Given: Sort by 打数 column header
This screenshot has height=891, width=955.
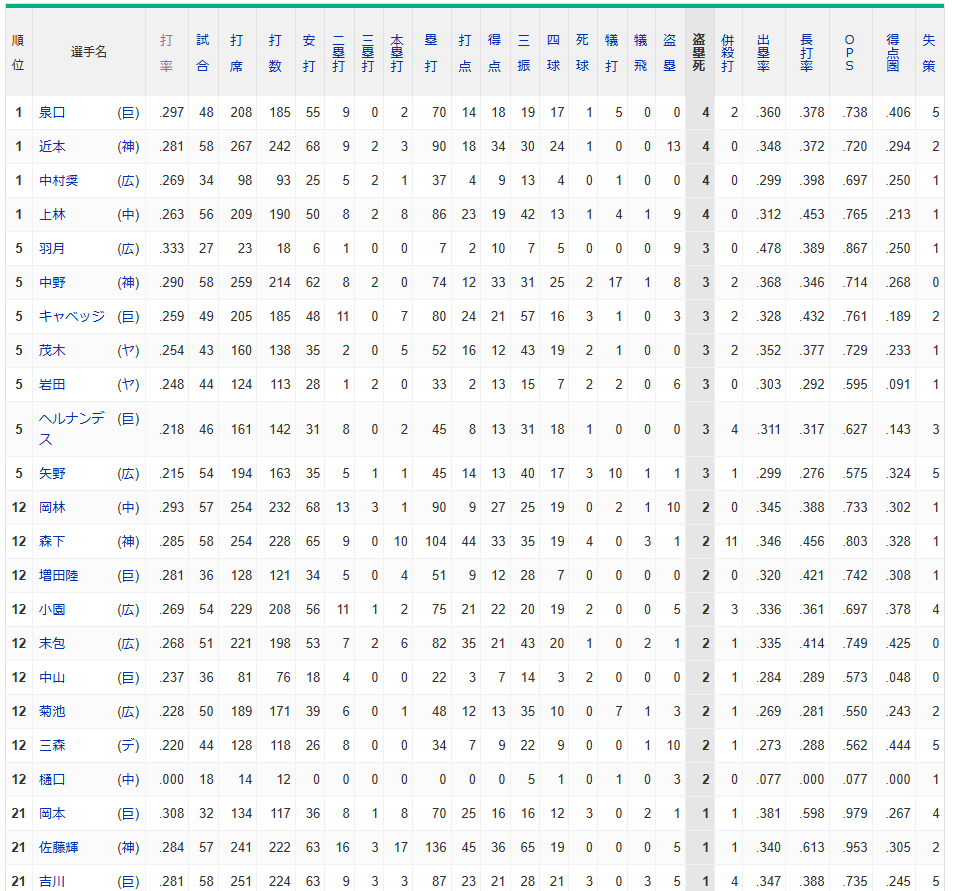Looking at the screenshot, I should click(275, 53).
